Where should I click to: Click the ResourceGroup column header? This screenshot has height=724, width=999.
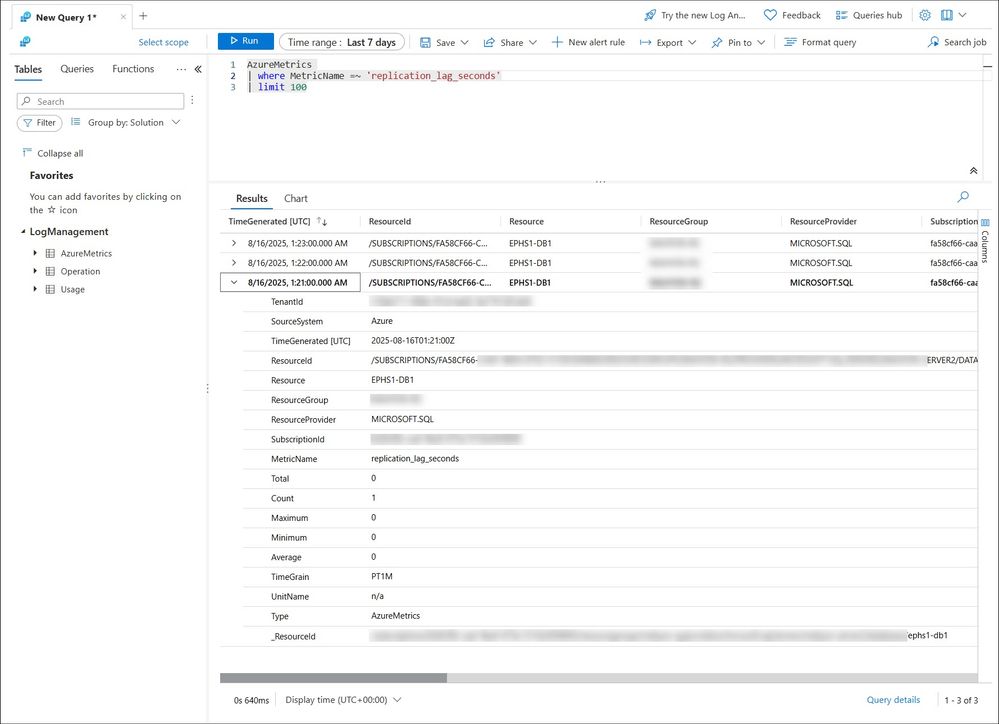679,221
